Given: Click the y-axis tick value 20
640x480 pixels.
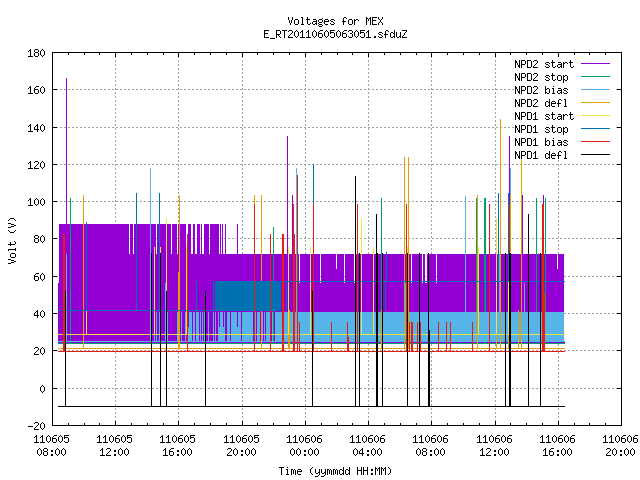Looking at the screenshot, I should click(39, 351).
